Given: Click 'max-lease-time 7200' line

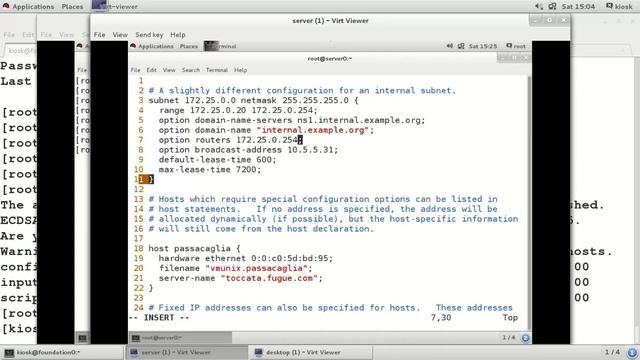Looking at the screenshot, I should point(209,169).
